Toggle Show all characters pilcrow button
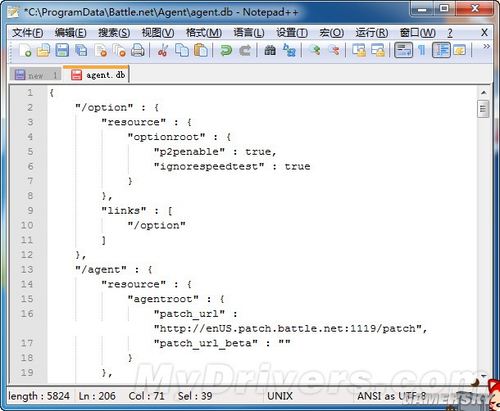 422,51
